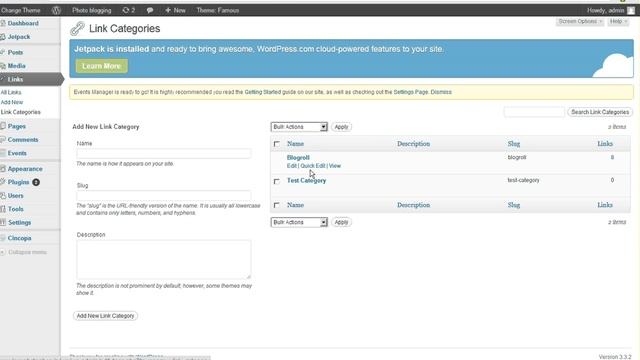Click the plugins update count badge
Image resolution: width=640 pixels, height=360 pixels.
36,182
